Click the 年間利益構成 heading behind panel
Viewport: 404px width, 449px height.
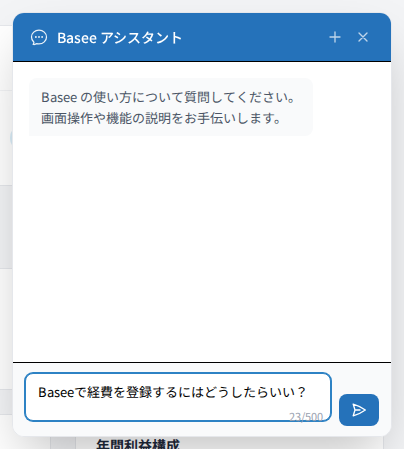(138, 444)
